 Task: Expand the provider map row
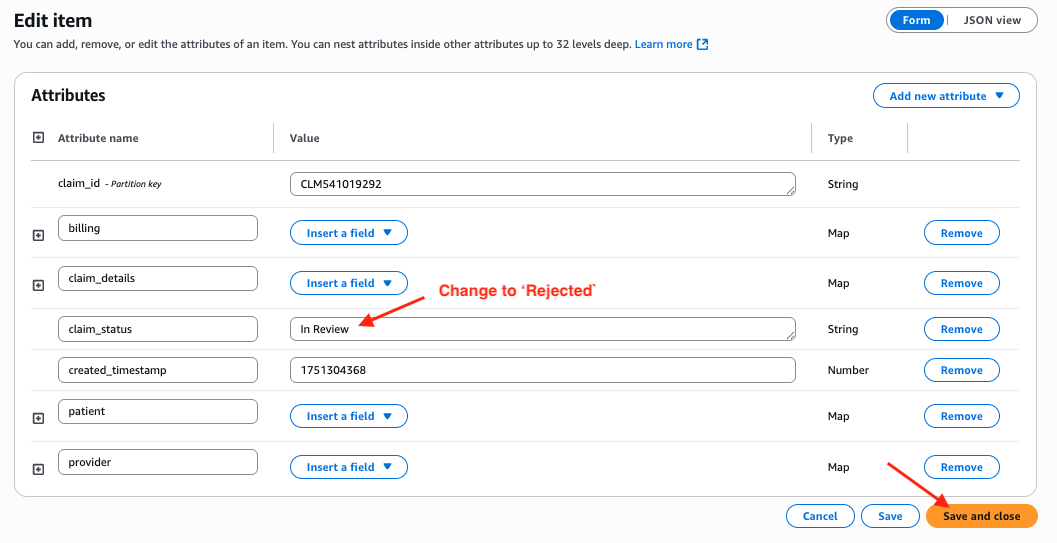[39, 469]
